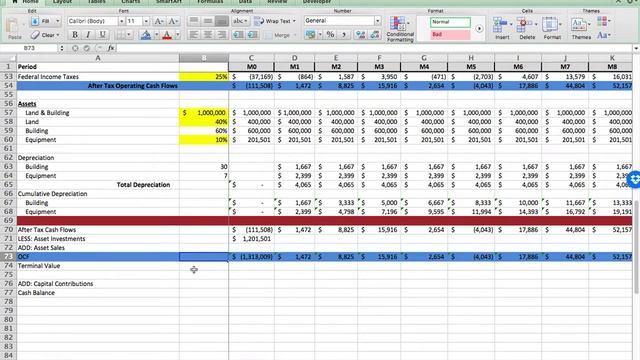
Task: Switch to the Home tab
Action: (x=25, y=2)
